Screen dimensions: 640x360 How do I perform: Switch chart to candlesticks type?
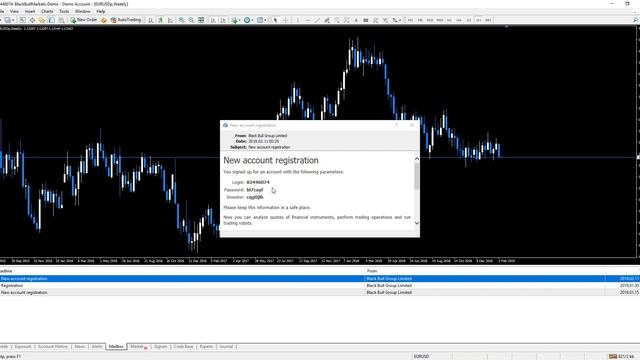point(160,20)
